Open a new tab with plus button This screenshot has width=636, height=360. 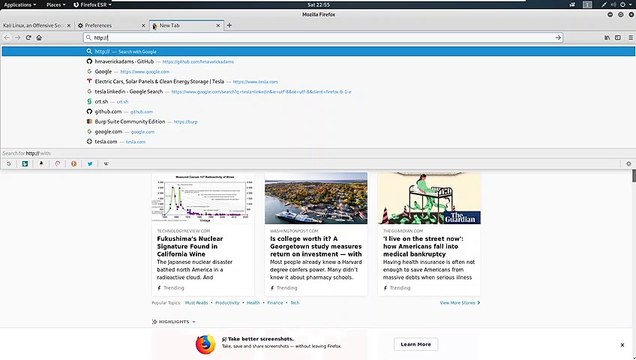pyautogui.click(x=229, y=25)
